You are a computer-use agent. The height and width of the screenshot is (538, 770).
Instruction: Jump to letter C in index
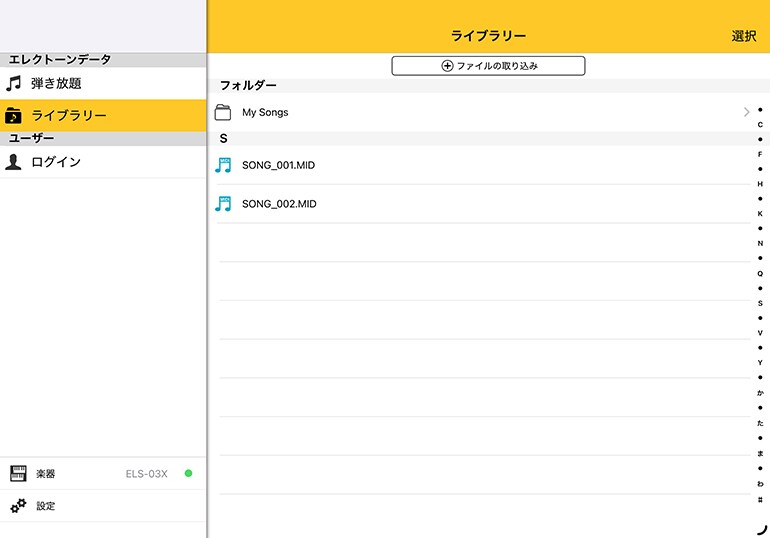point(760,125)
